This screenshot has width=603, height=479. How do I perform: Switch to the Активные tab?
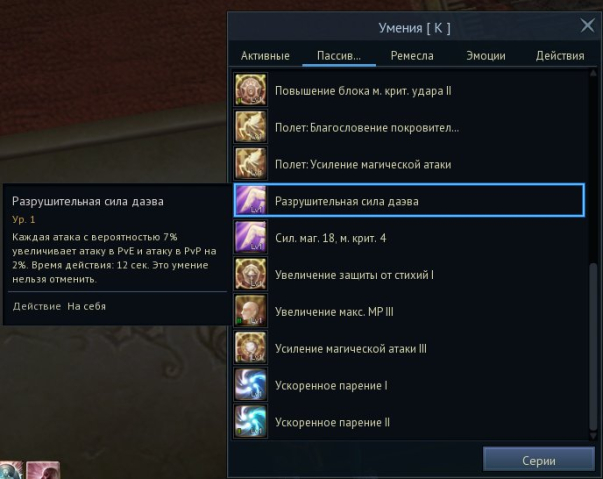tap(265, 56)
